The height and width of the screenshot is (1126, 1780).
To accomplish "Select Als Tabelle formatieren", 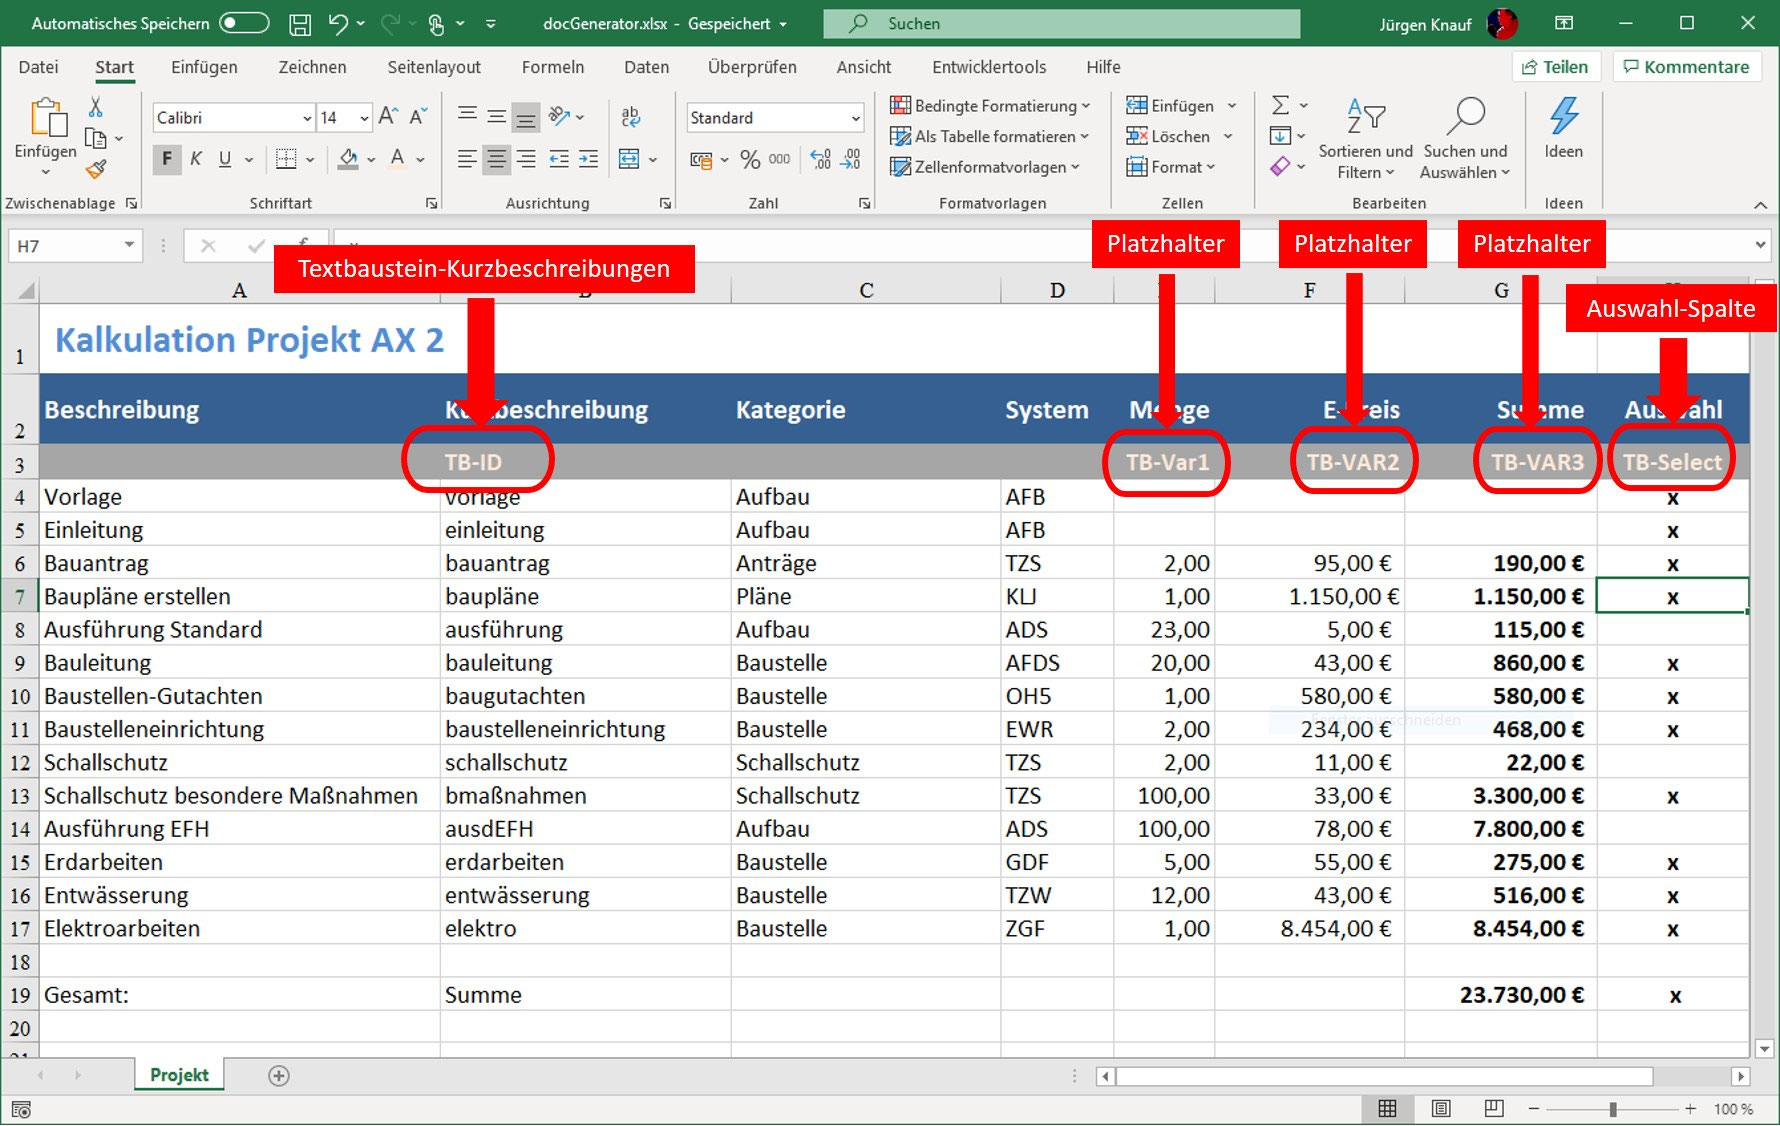I will coord(985,136).
